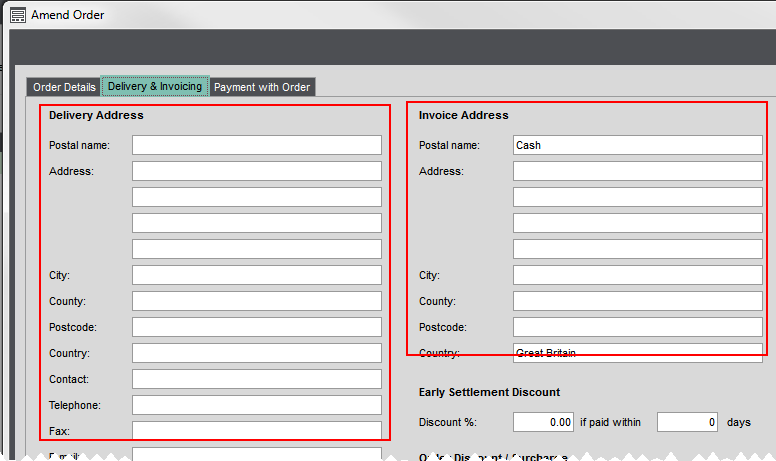The width and height of the screenshot is (776, 461).
Task: Focus the Delivery Address Country field
Action: tap(256, 353)
